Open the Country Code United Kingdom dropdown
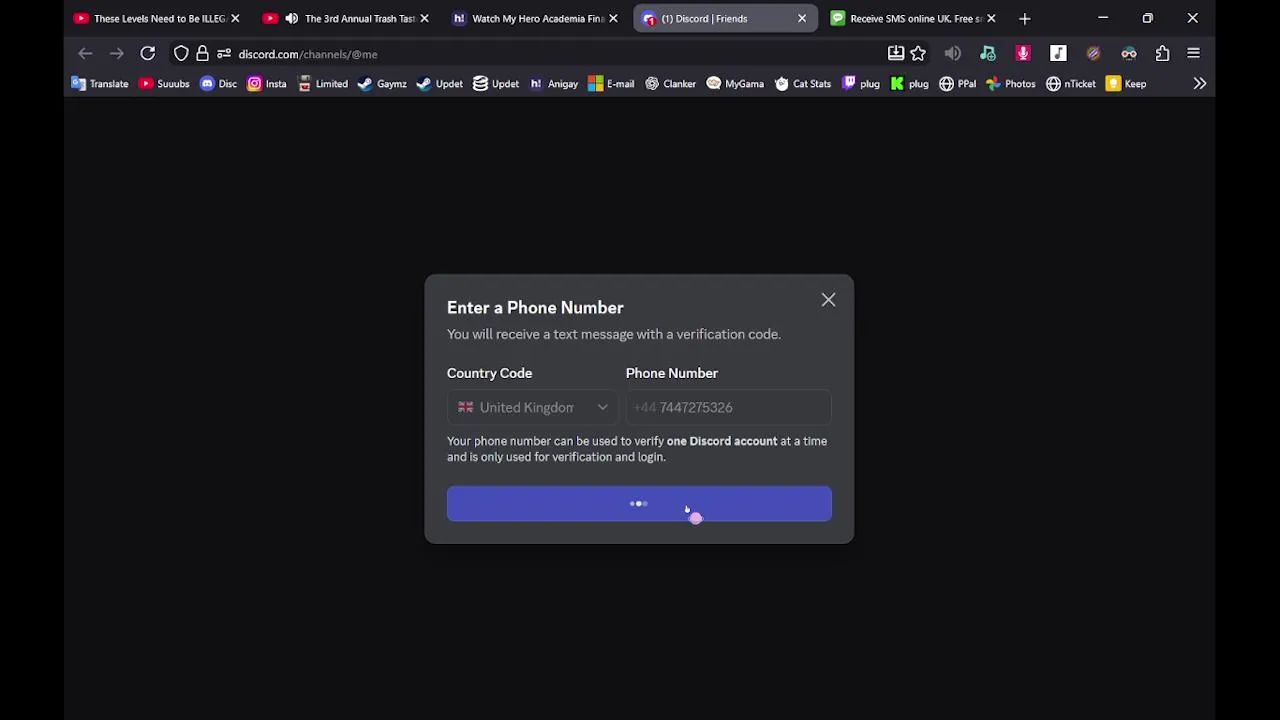This screenshot has height=720, width=1280. (x=532, y=407)
